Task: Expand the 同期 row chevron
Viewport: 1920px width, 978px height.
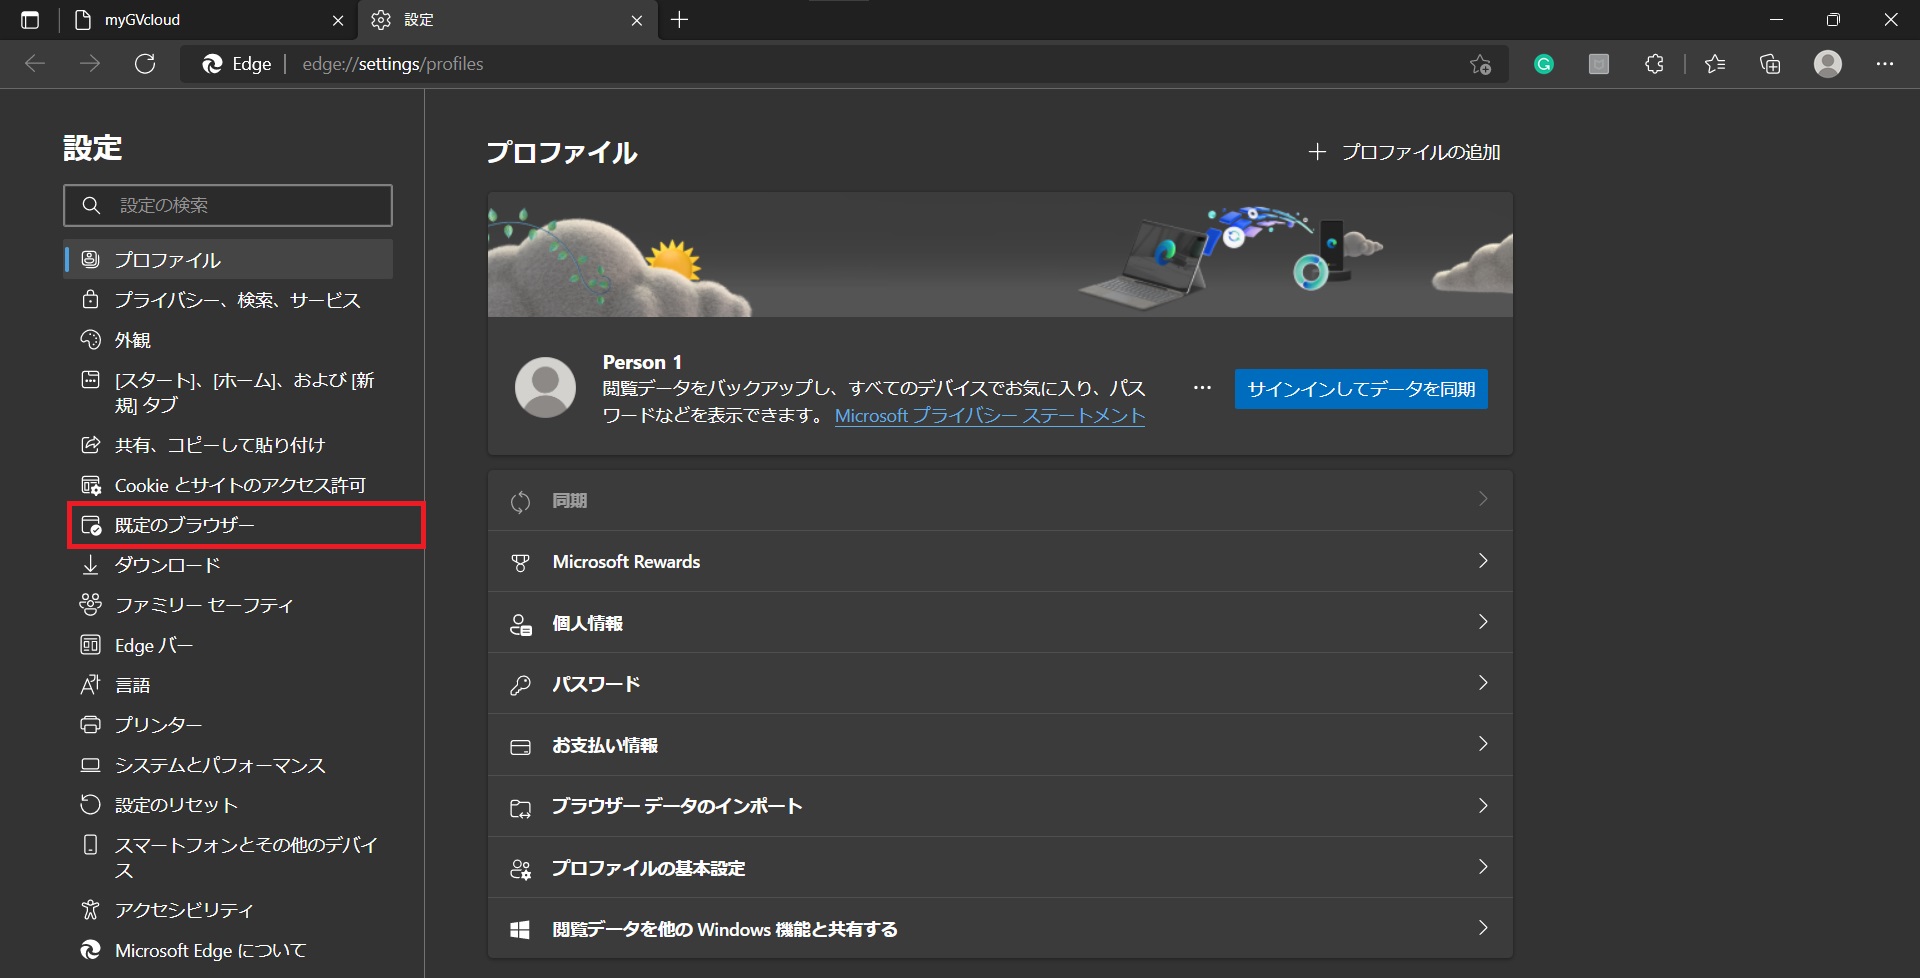Action: click(x=1483, y=499)
